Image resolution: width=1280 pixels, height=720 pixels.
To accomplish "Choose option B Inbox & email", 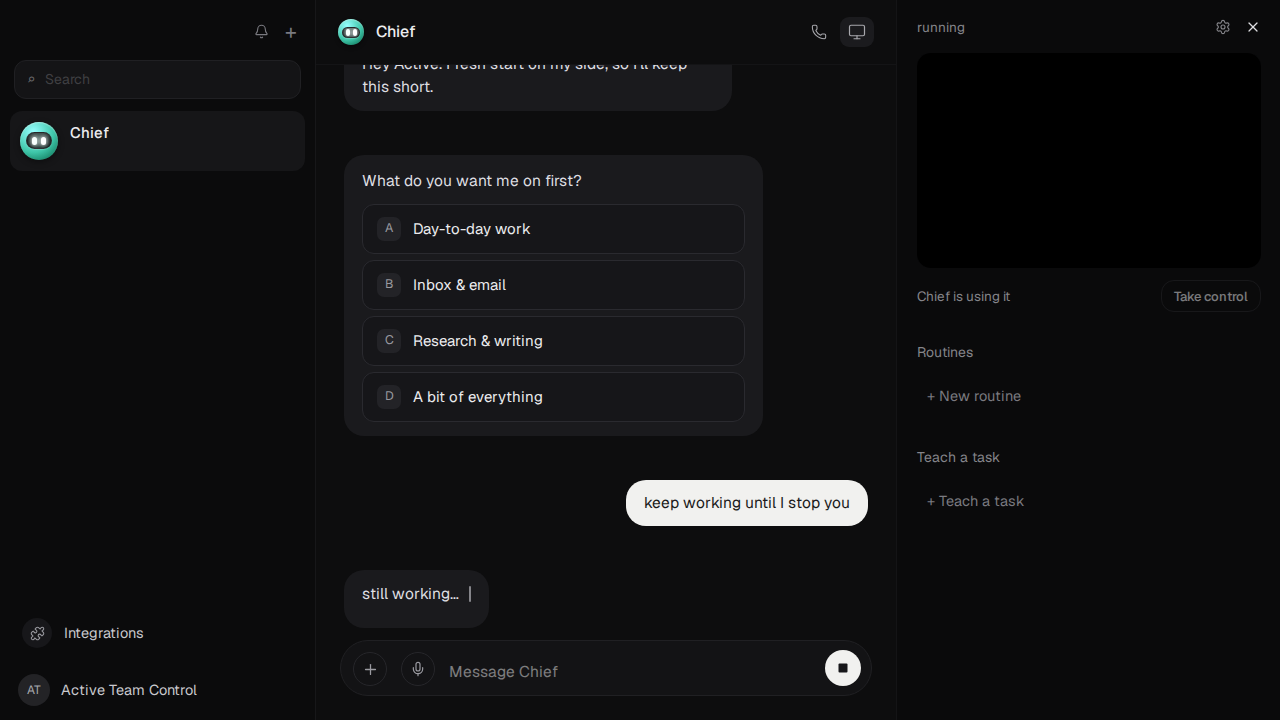I will [553, 285].
